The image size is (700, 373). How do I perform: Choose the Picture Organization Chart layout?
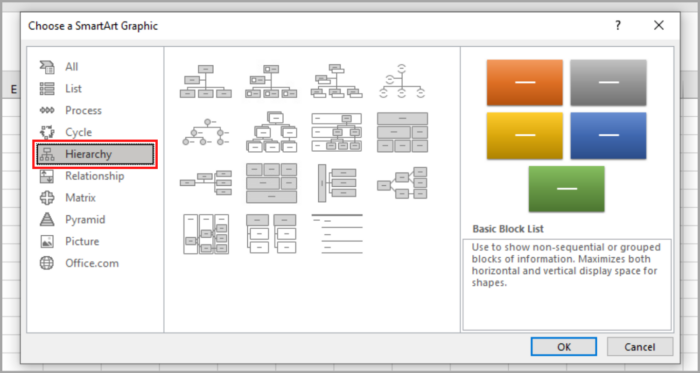[271, 82]
